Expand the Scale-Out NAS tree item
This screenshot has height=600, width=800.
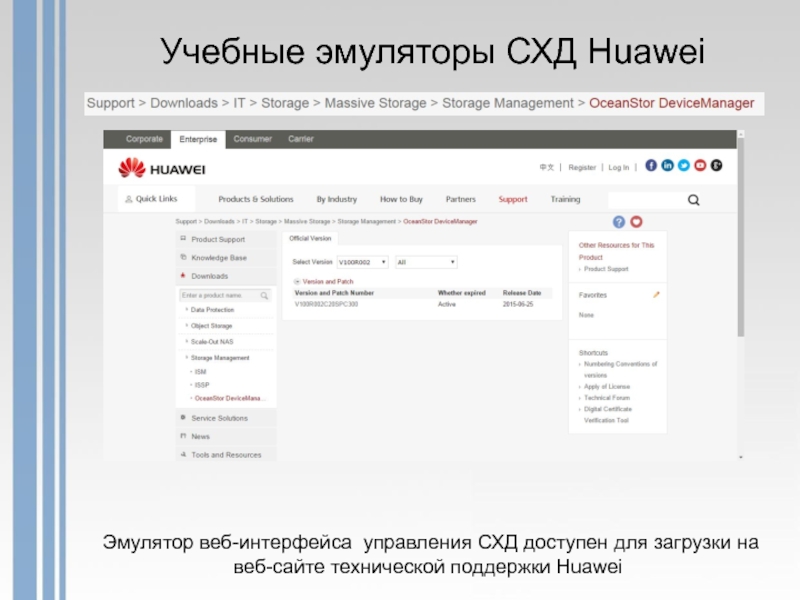[211, 341]
